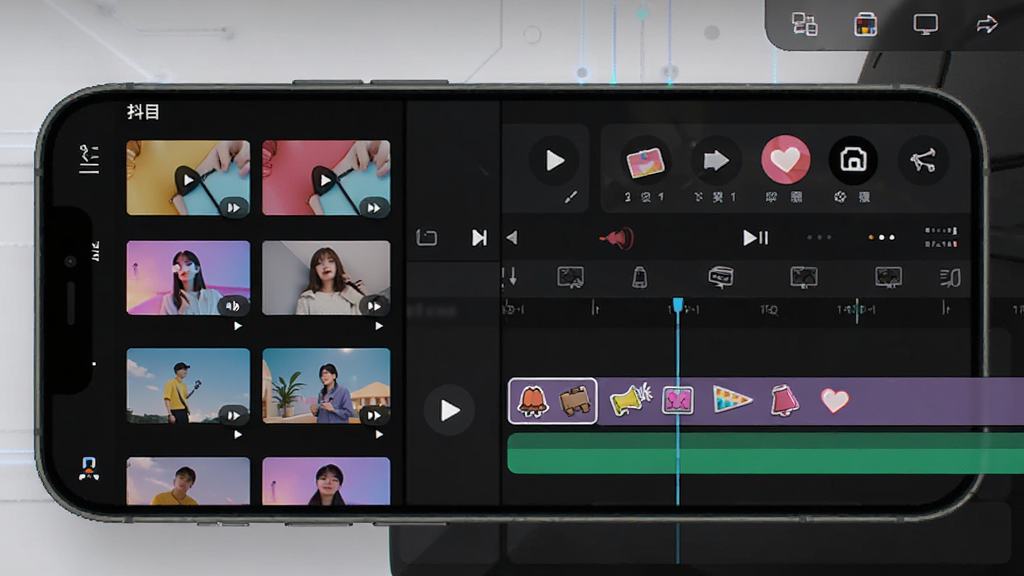1024x576 pixels.
Task: Click the insert down-arrow tool icon
Action: [x=510, y=277]
